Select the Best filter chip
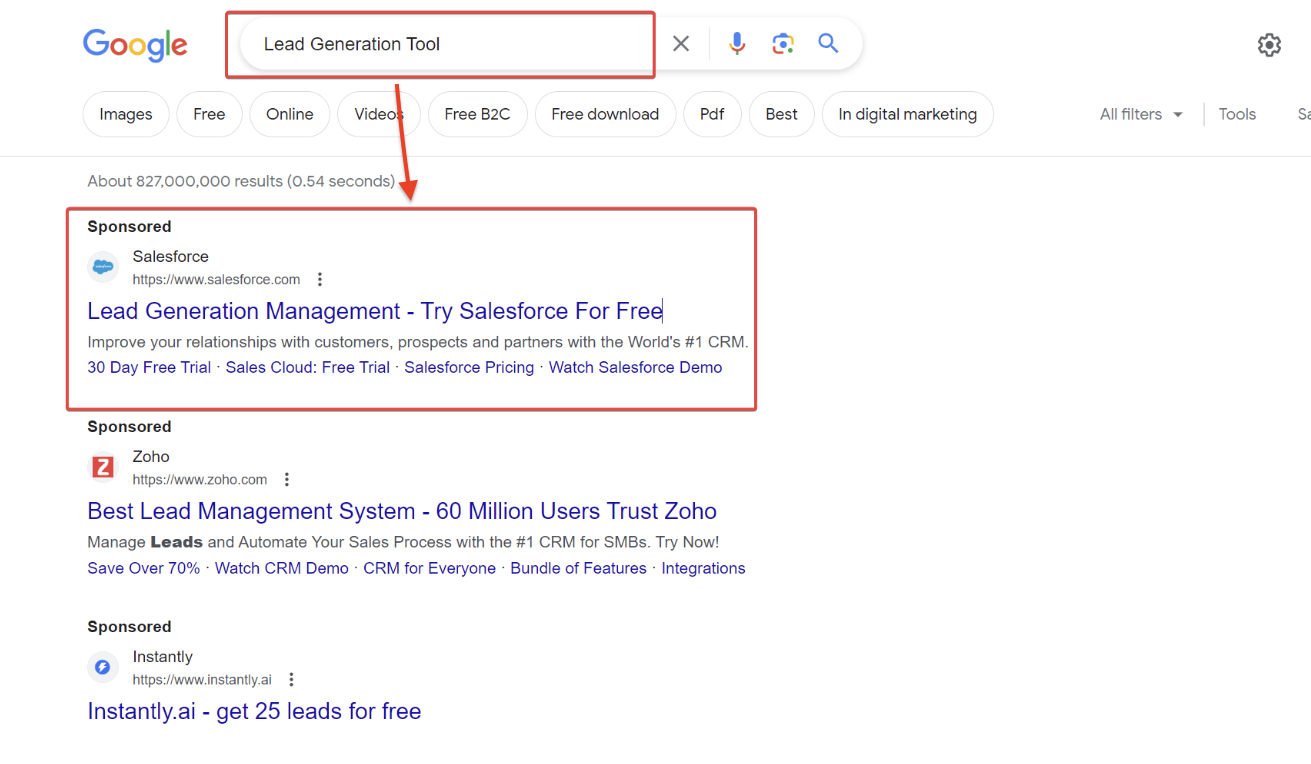This screenshot has height=764, width=1311. 782,114
